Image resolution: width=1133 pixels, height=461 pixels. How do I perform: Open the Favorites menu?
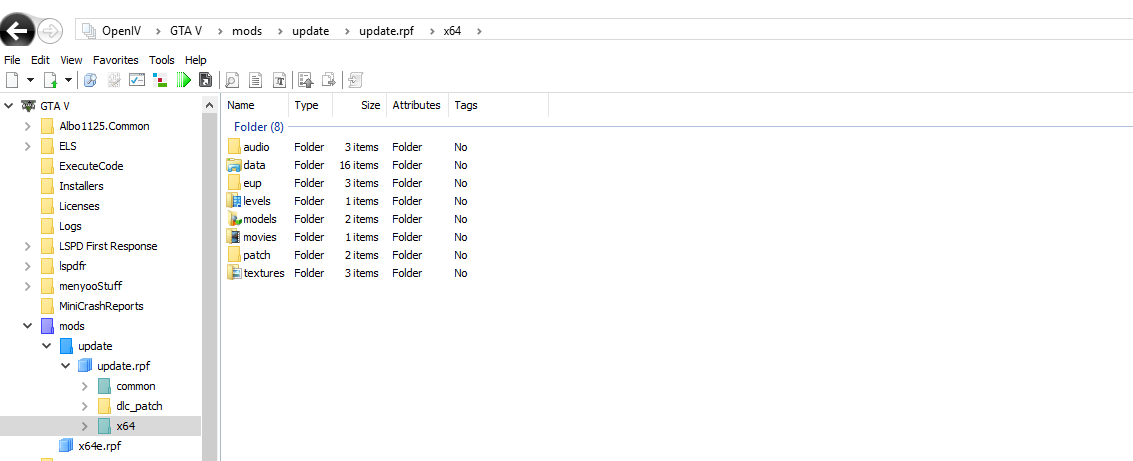(116, 60)
